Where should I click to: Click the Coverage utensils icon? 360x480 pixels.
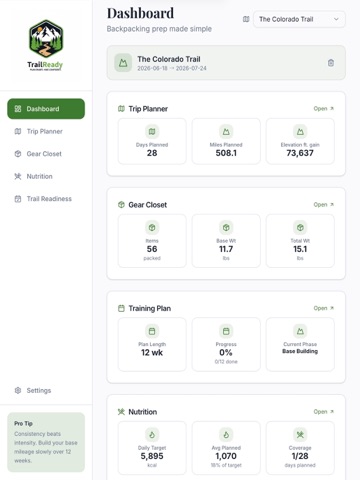tap(300, 435)
